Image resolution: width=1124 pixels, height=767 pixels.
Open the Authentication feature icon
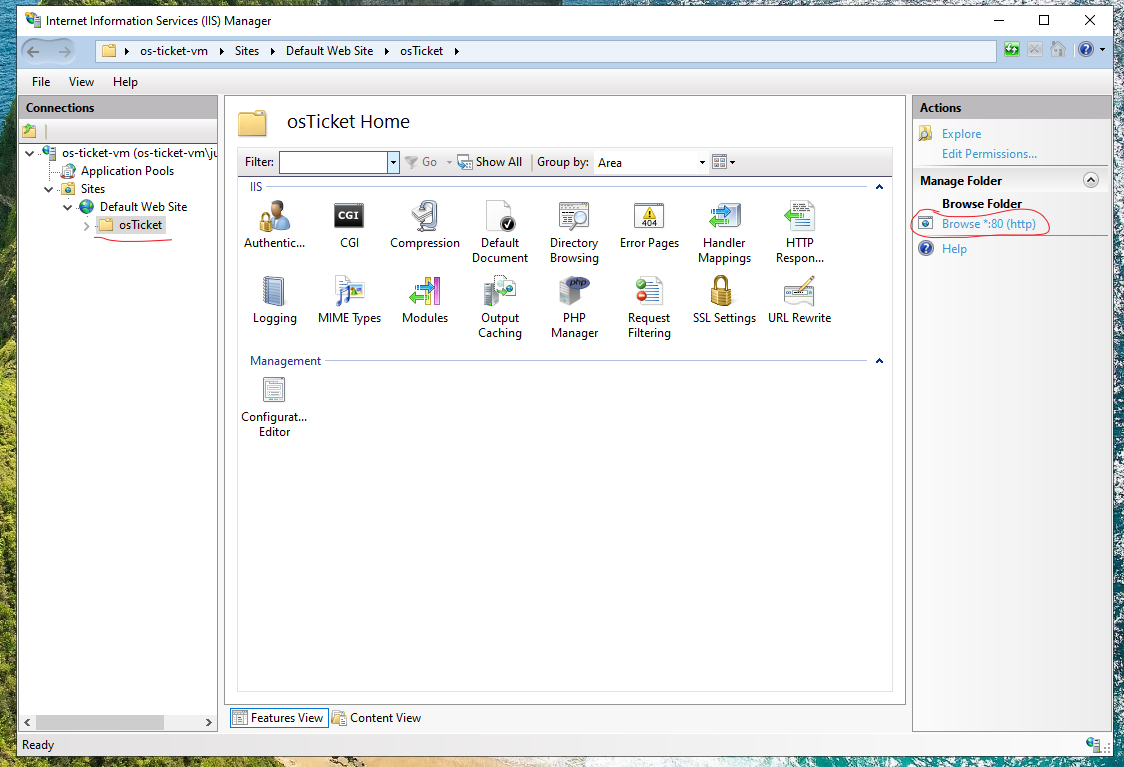[275, 216]
